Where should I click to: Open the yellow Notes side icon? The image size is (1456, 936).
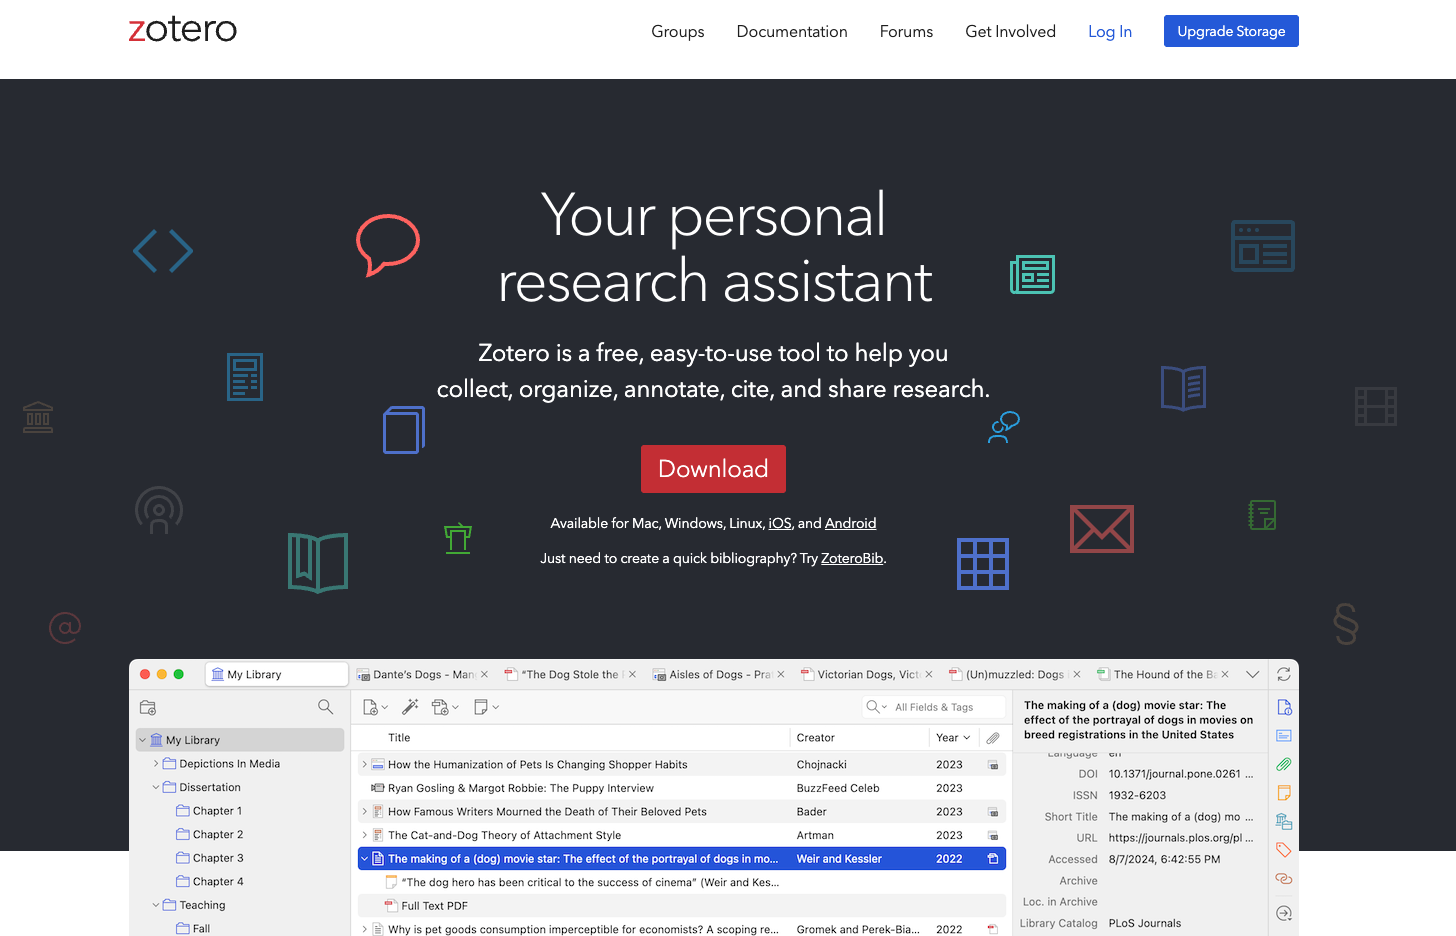(x=1284, y=793)
